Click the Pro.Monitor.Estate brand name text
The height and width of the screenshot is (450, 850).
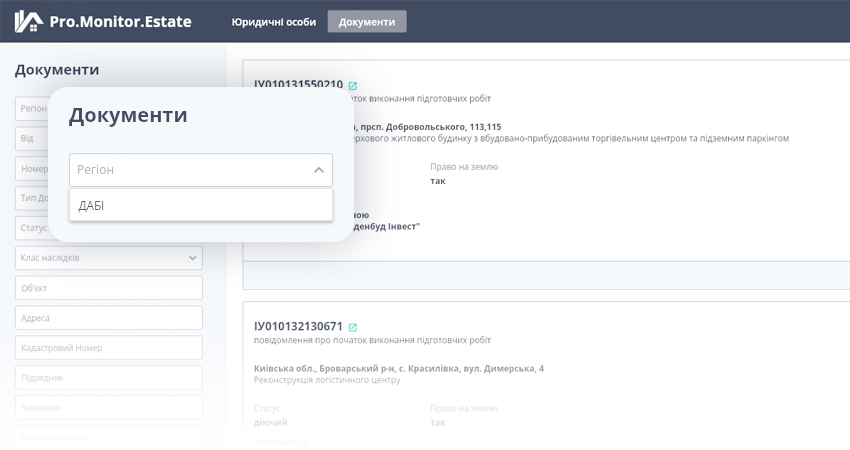point(120,21)
